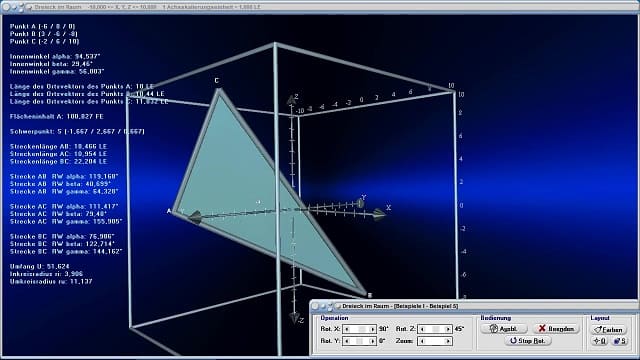
Task: Click the 'Streckenlänge BC' line
Action: (58, 162)
